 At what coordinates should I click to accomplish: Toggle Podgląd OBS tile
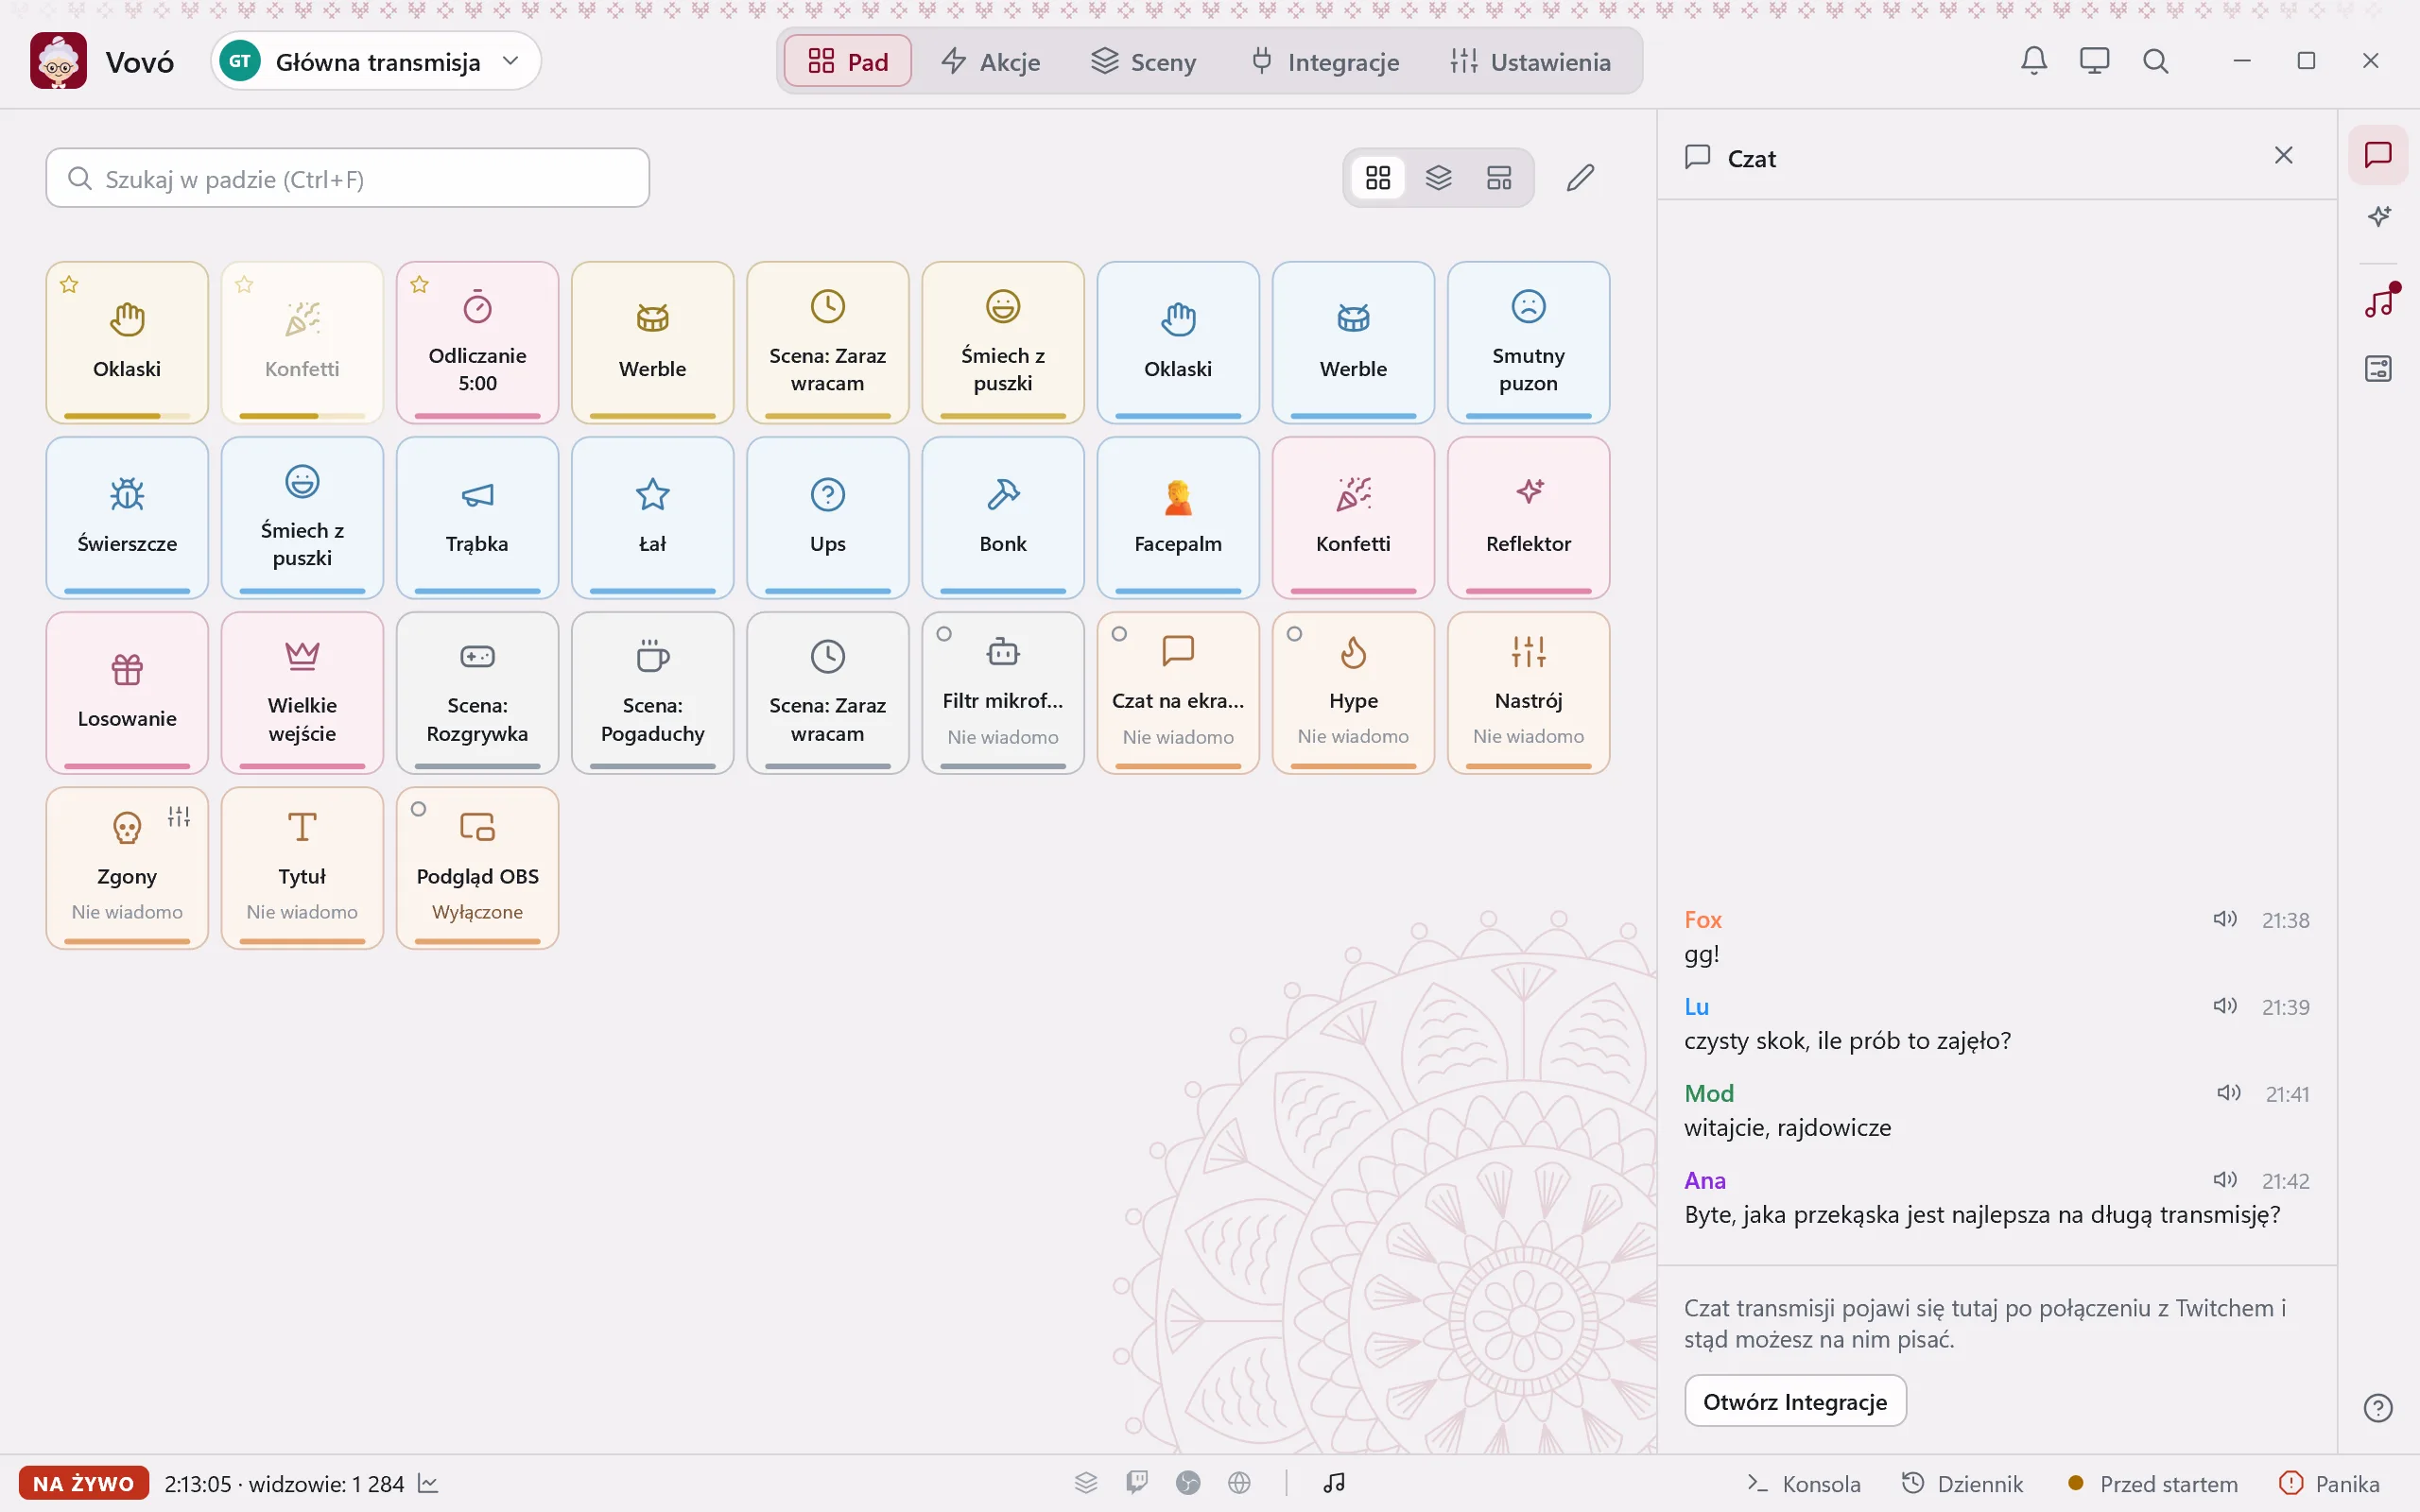pyautogui.click(x=477, y=868)
